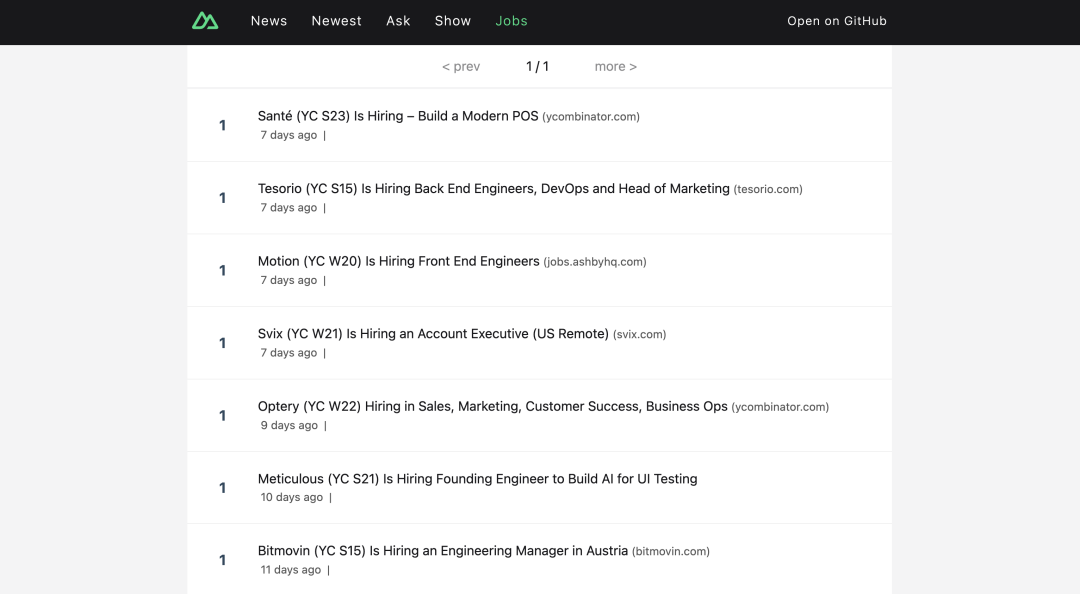This screenshot has width=1080, height=594.
Task: Visit the tesorio.com domain link
Action: point(768,190)
